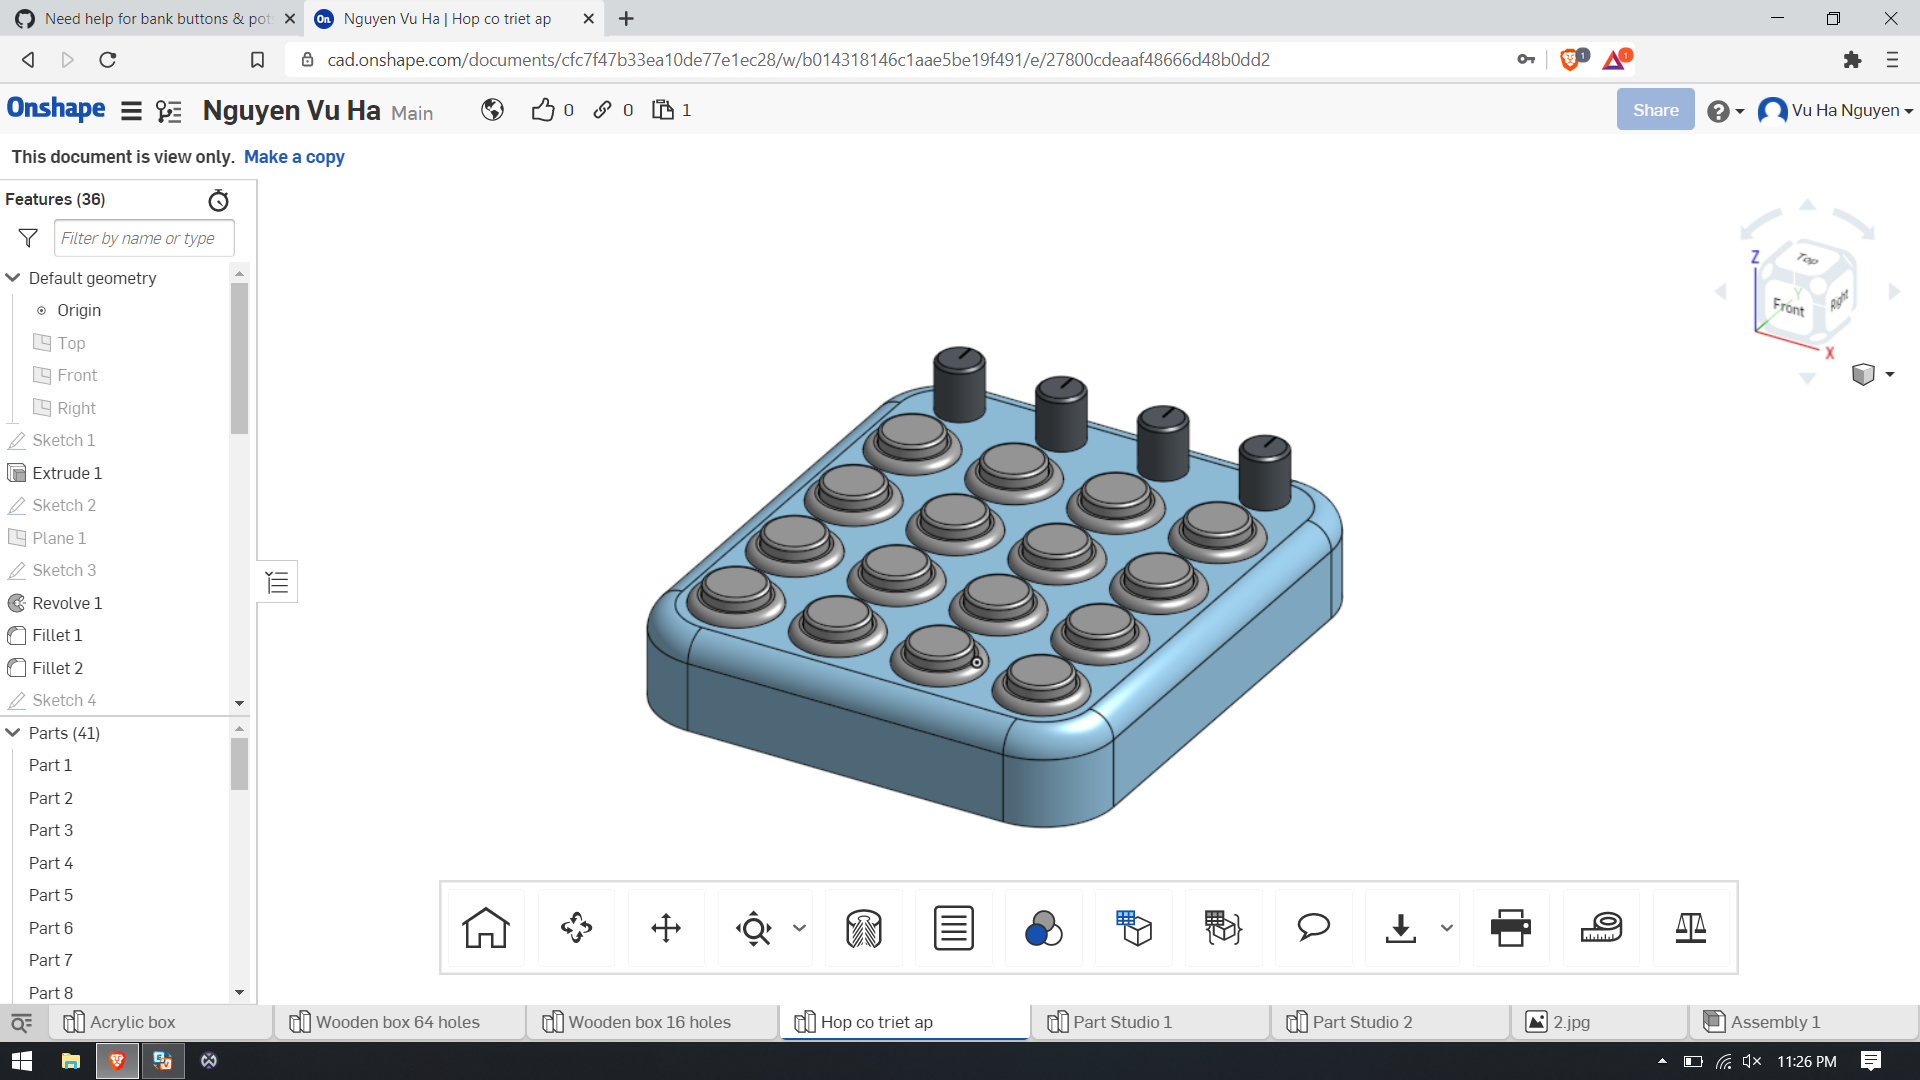The width and height of the screenshot is (1920, 1080).
Task: Click the view cube orientation dropdown
Action: click(x=1889, y=374)
